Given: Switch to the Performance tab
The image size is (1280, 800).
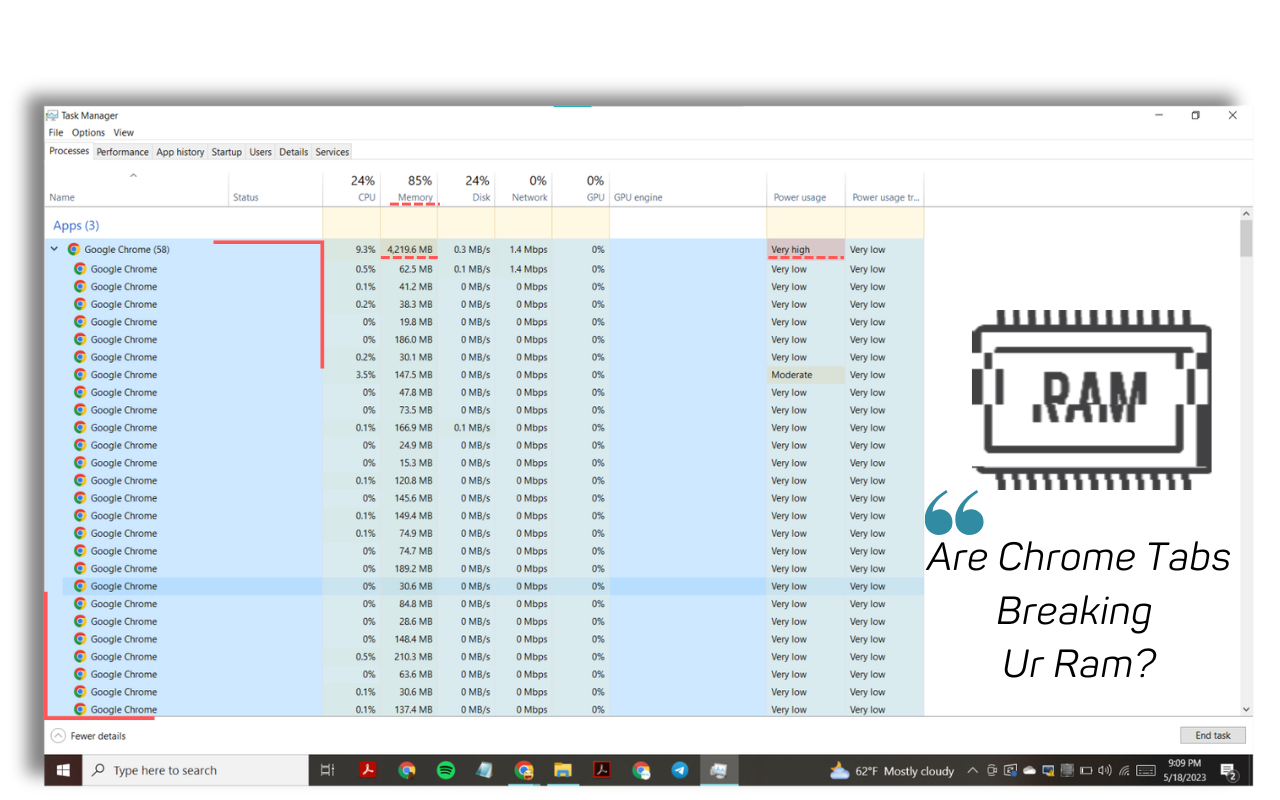Looking at the screenshot, I should [x=123, y=152].
